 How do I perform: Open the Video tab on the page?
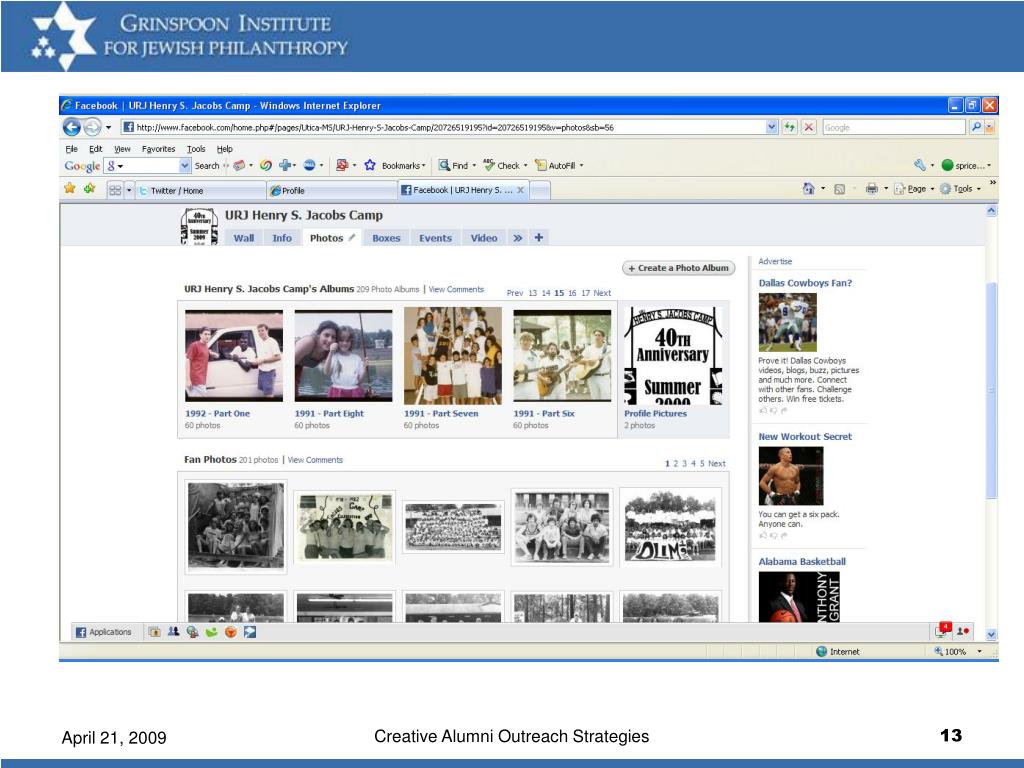pos(484,238)
